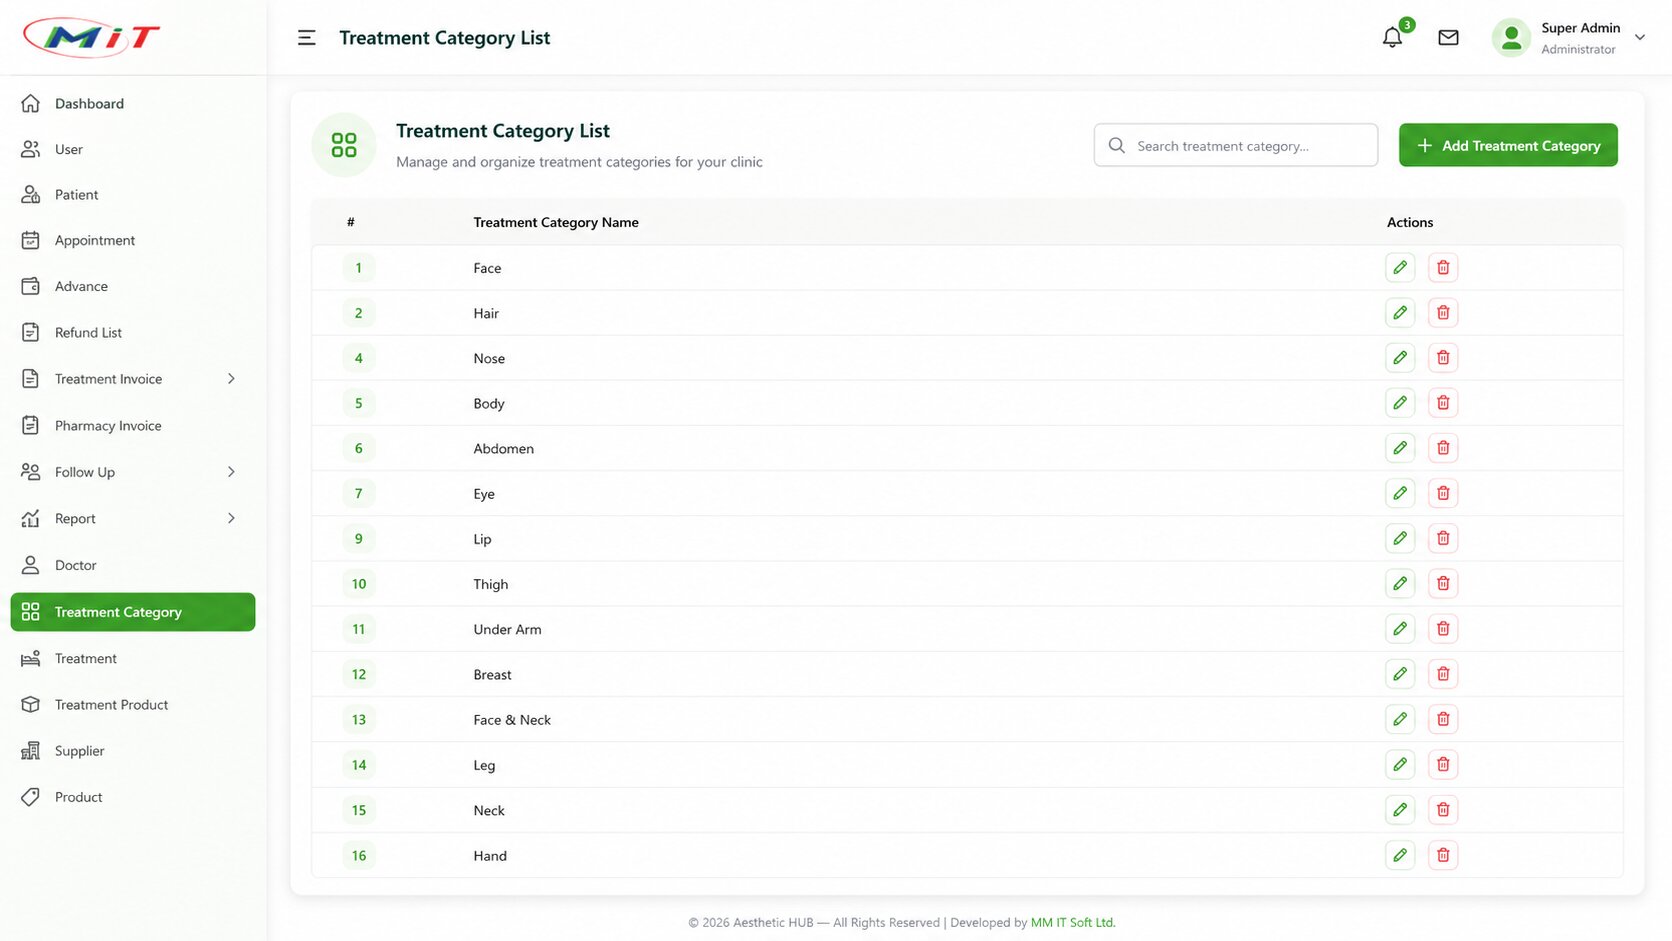Image resolution: width=1672 pixels, height=941 pixels.
Task: Click the Thigh category name
Action: [x=491, y=584]
